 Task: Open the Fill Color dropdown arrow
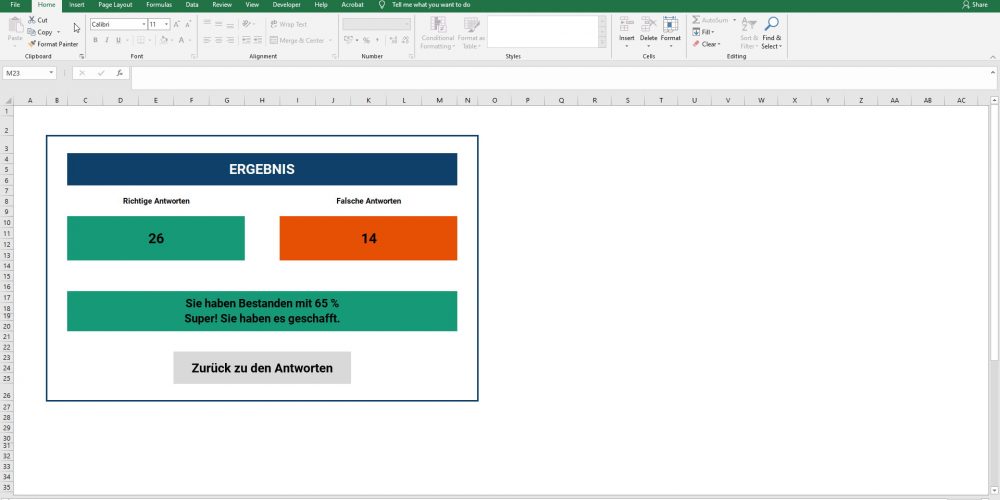coord(172,40)
